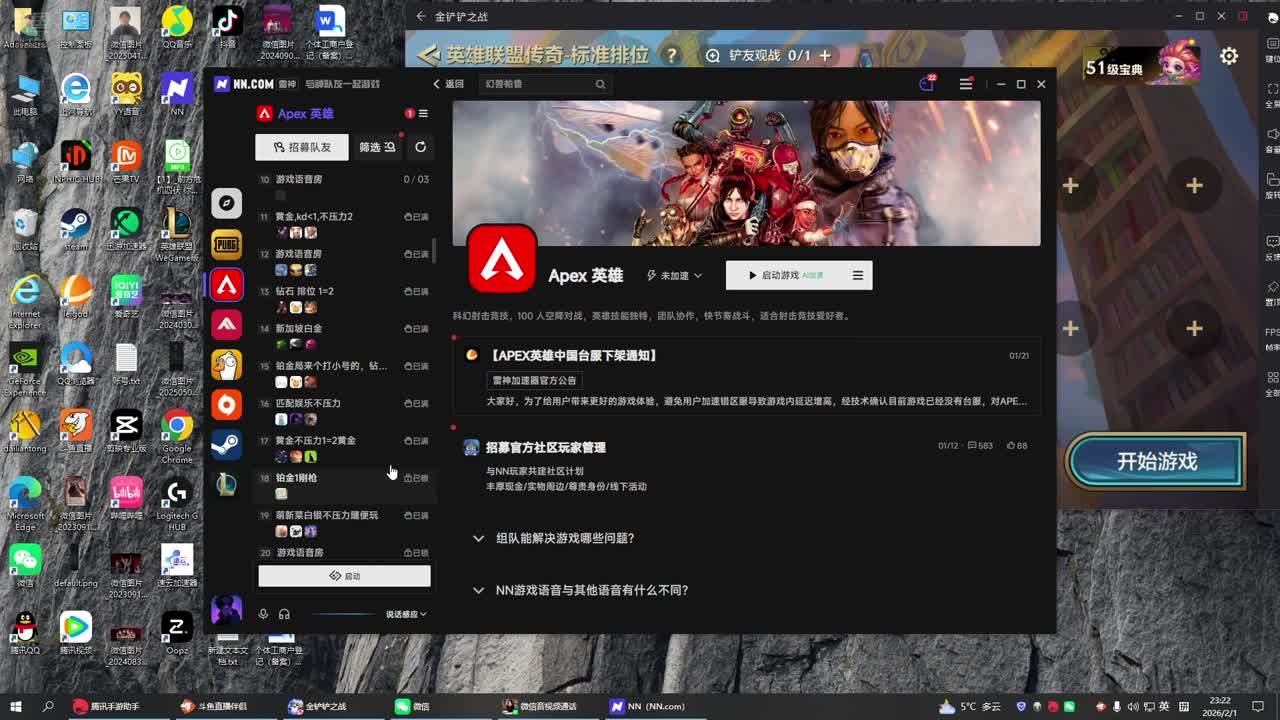Screen dimensions: 1280x720
Task: Select room 18 铂金1刚枪
Action: coord(343,486)
